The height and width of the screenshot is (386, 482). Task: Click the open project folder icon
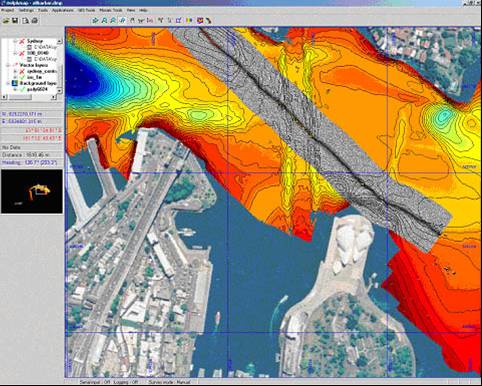point(6,21)
